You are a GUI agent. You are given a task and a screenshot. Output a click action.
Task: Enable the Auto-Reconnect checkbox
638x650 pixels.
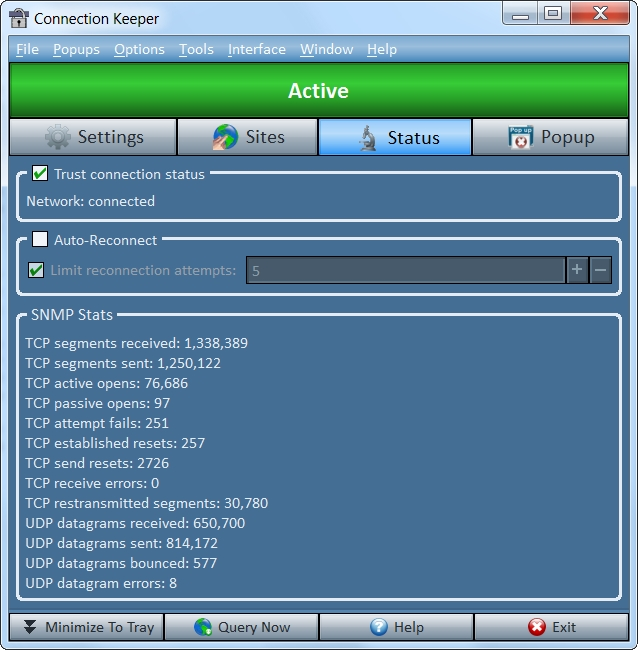click(x=40, y=239)
